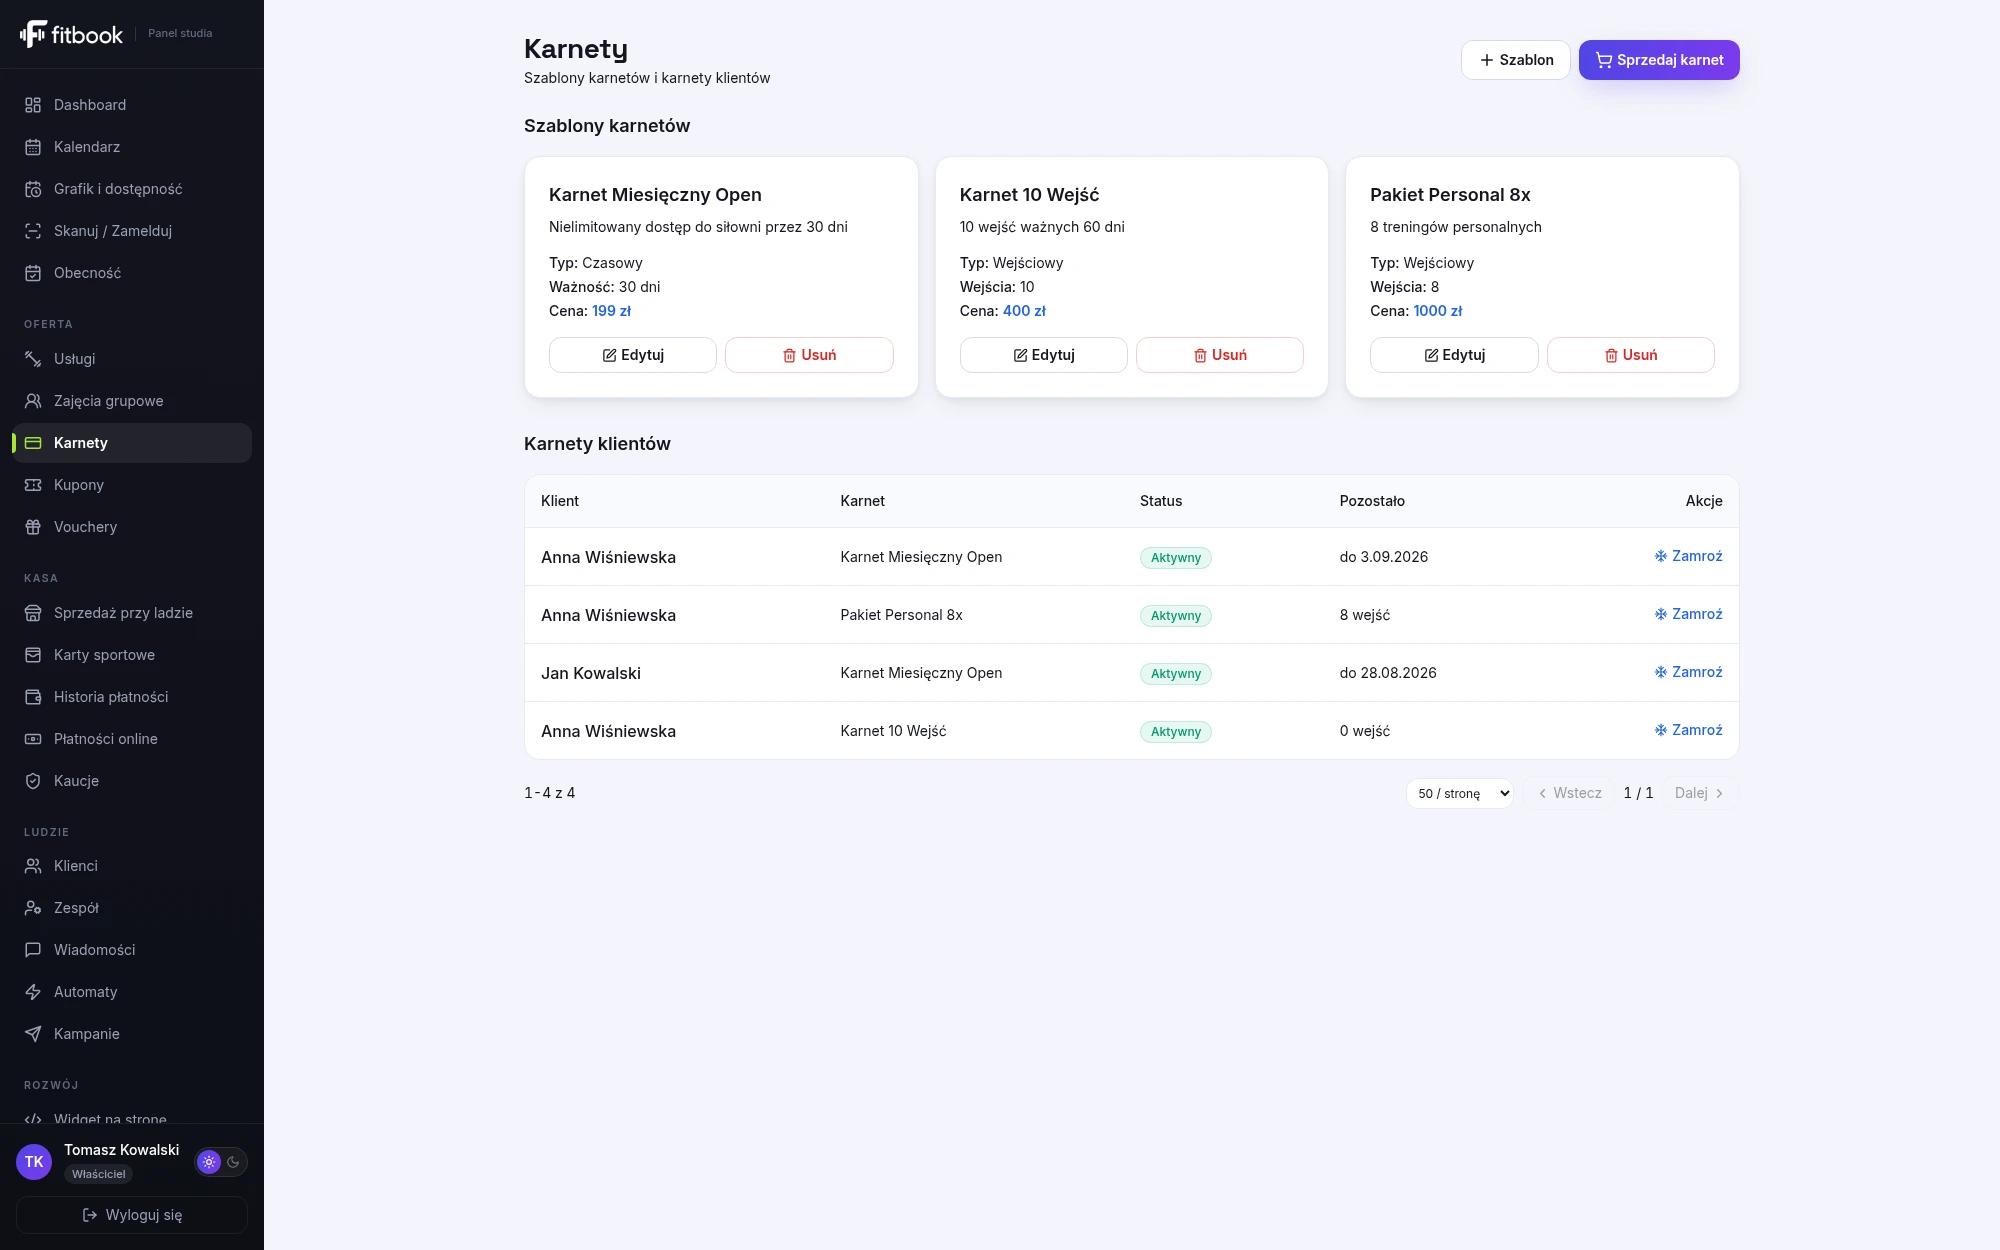Viewport: 2000px width, 1250px height.
Task: Open the Zespół menu item
Action: [x=132, y=908]
